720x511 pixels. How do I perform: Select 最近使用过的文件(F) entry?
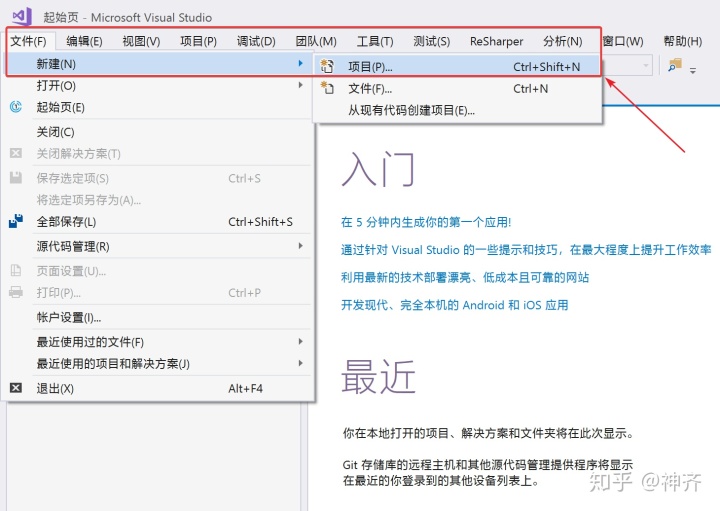pyautogui.click(x=158, y=342)
